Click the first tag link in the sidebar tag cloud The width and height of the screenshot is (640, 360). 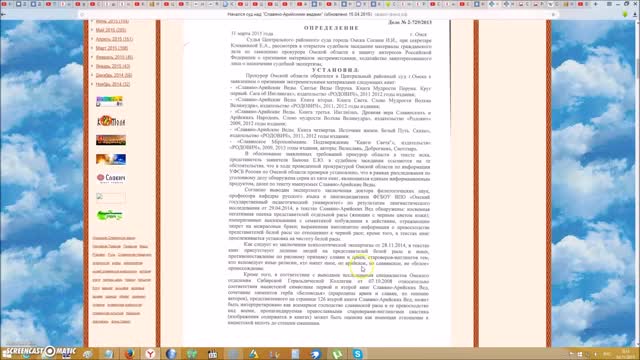coord(114,238)
